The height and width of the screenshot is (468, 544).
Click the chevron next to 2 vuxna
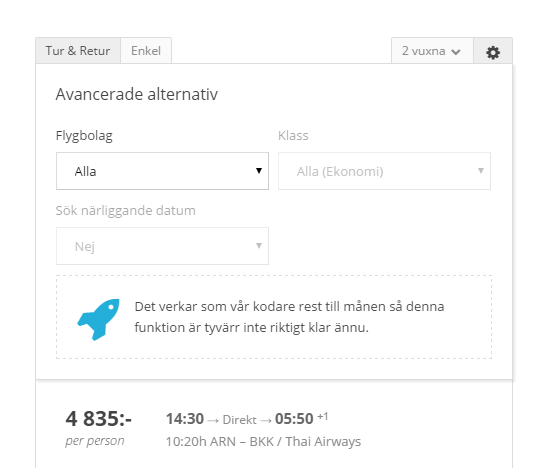(456, 52)
